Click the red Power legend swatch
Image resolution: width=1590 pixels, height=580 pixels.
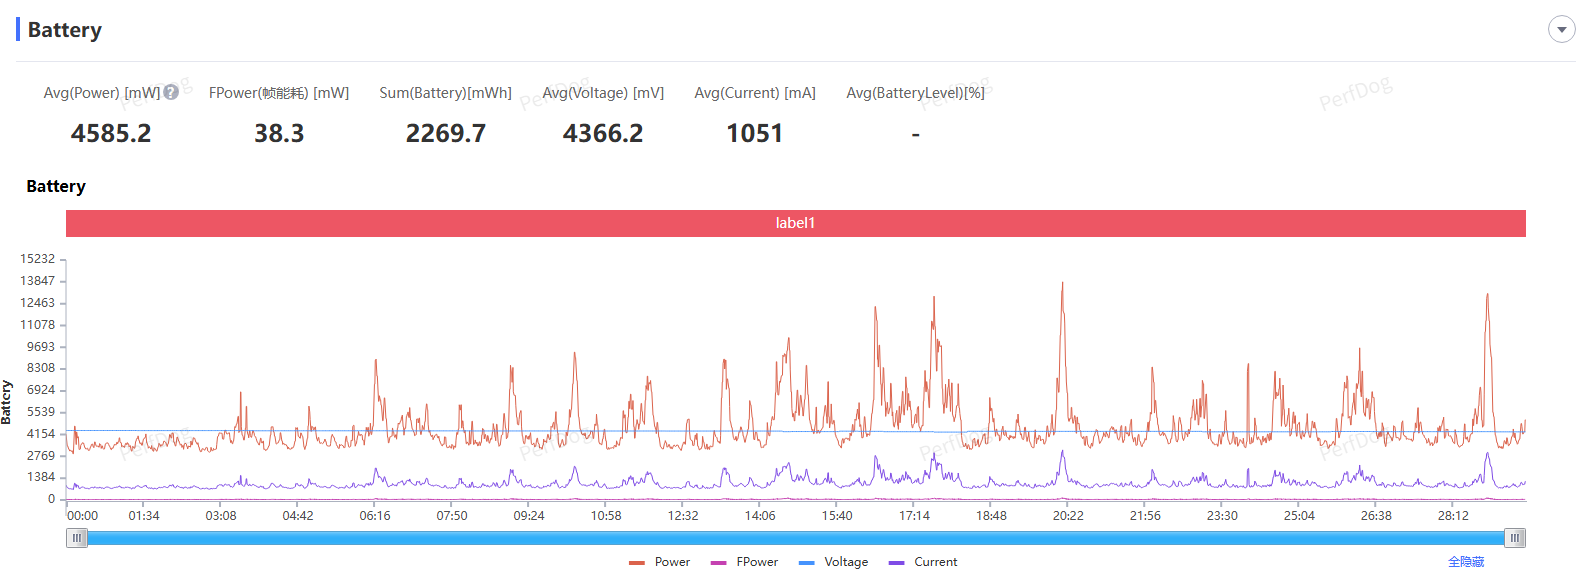pos(637,563)
